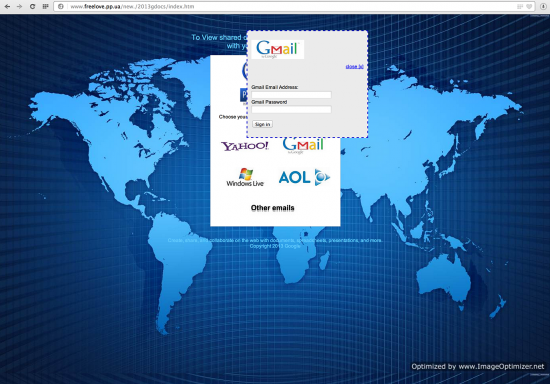Screen dimensions: 550x384
Task: Click the close [x] link in Gmail popup
Action: [x=354, y=66]
